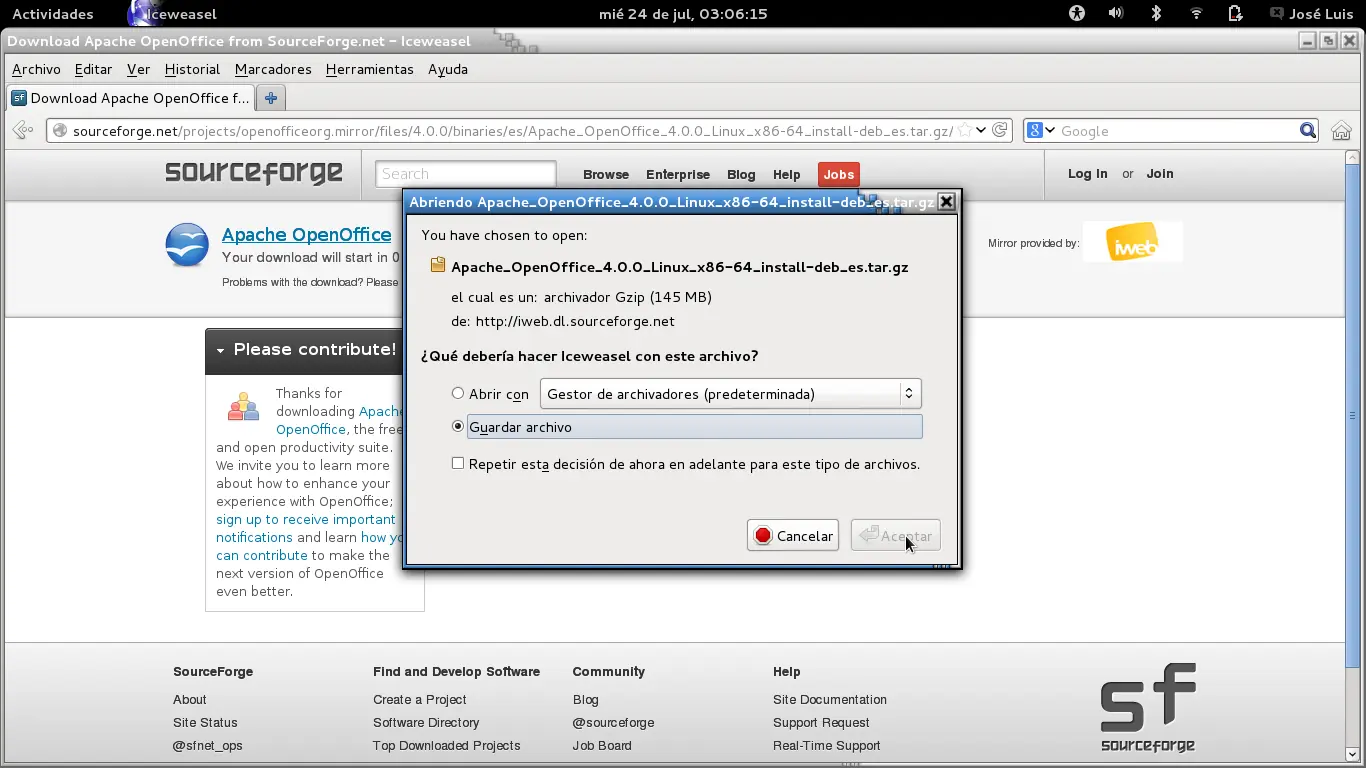1366x768 pixels.
Task: Click the Site Status footer link
Action: (205, 722)
